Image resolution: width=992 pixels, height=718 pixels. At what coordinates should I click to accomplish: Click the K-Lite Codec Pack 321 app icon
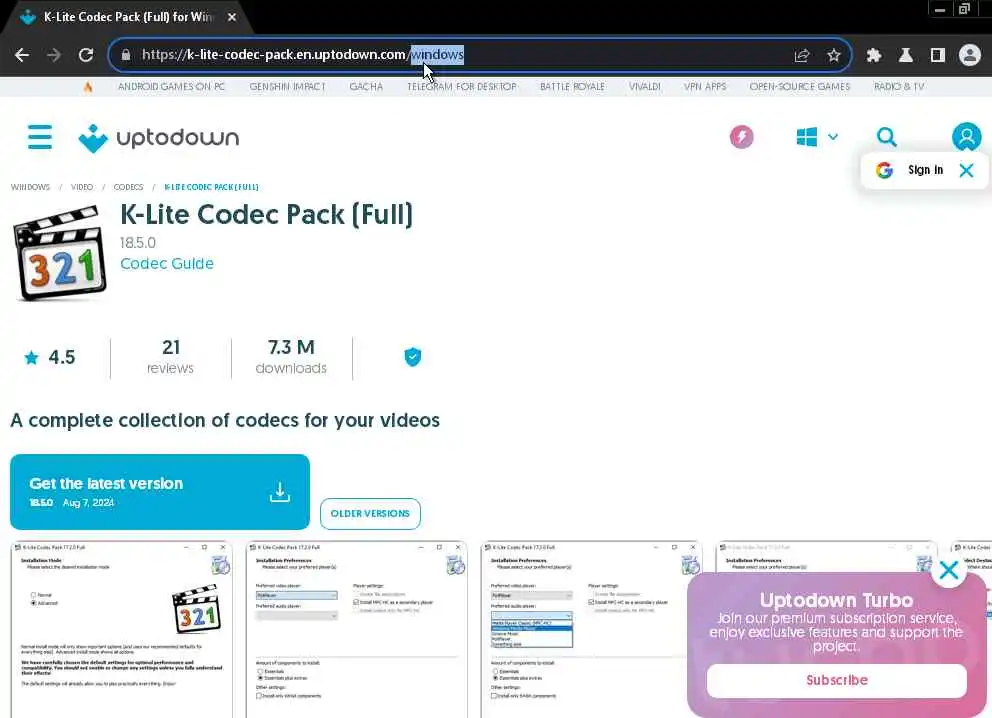[60, 253]
